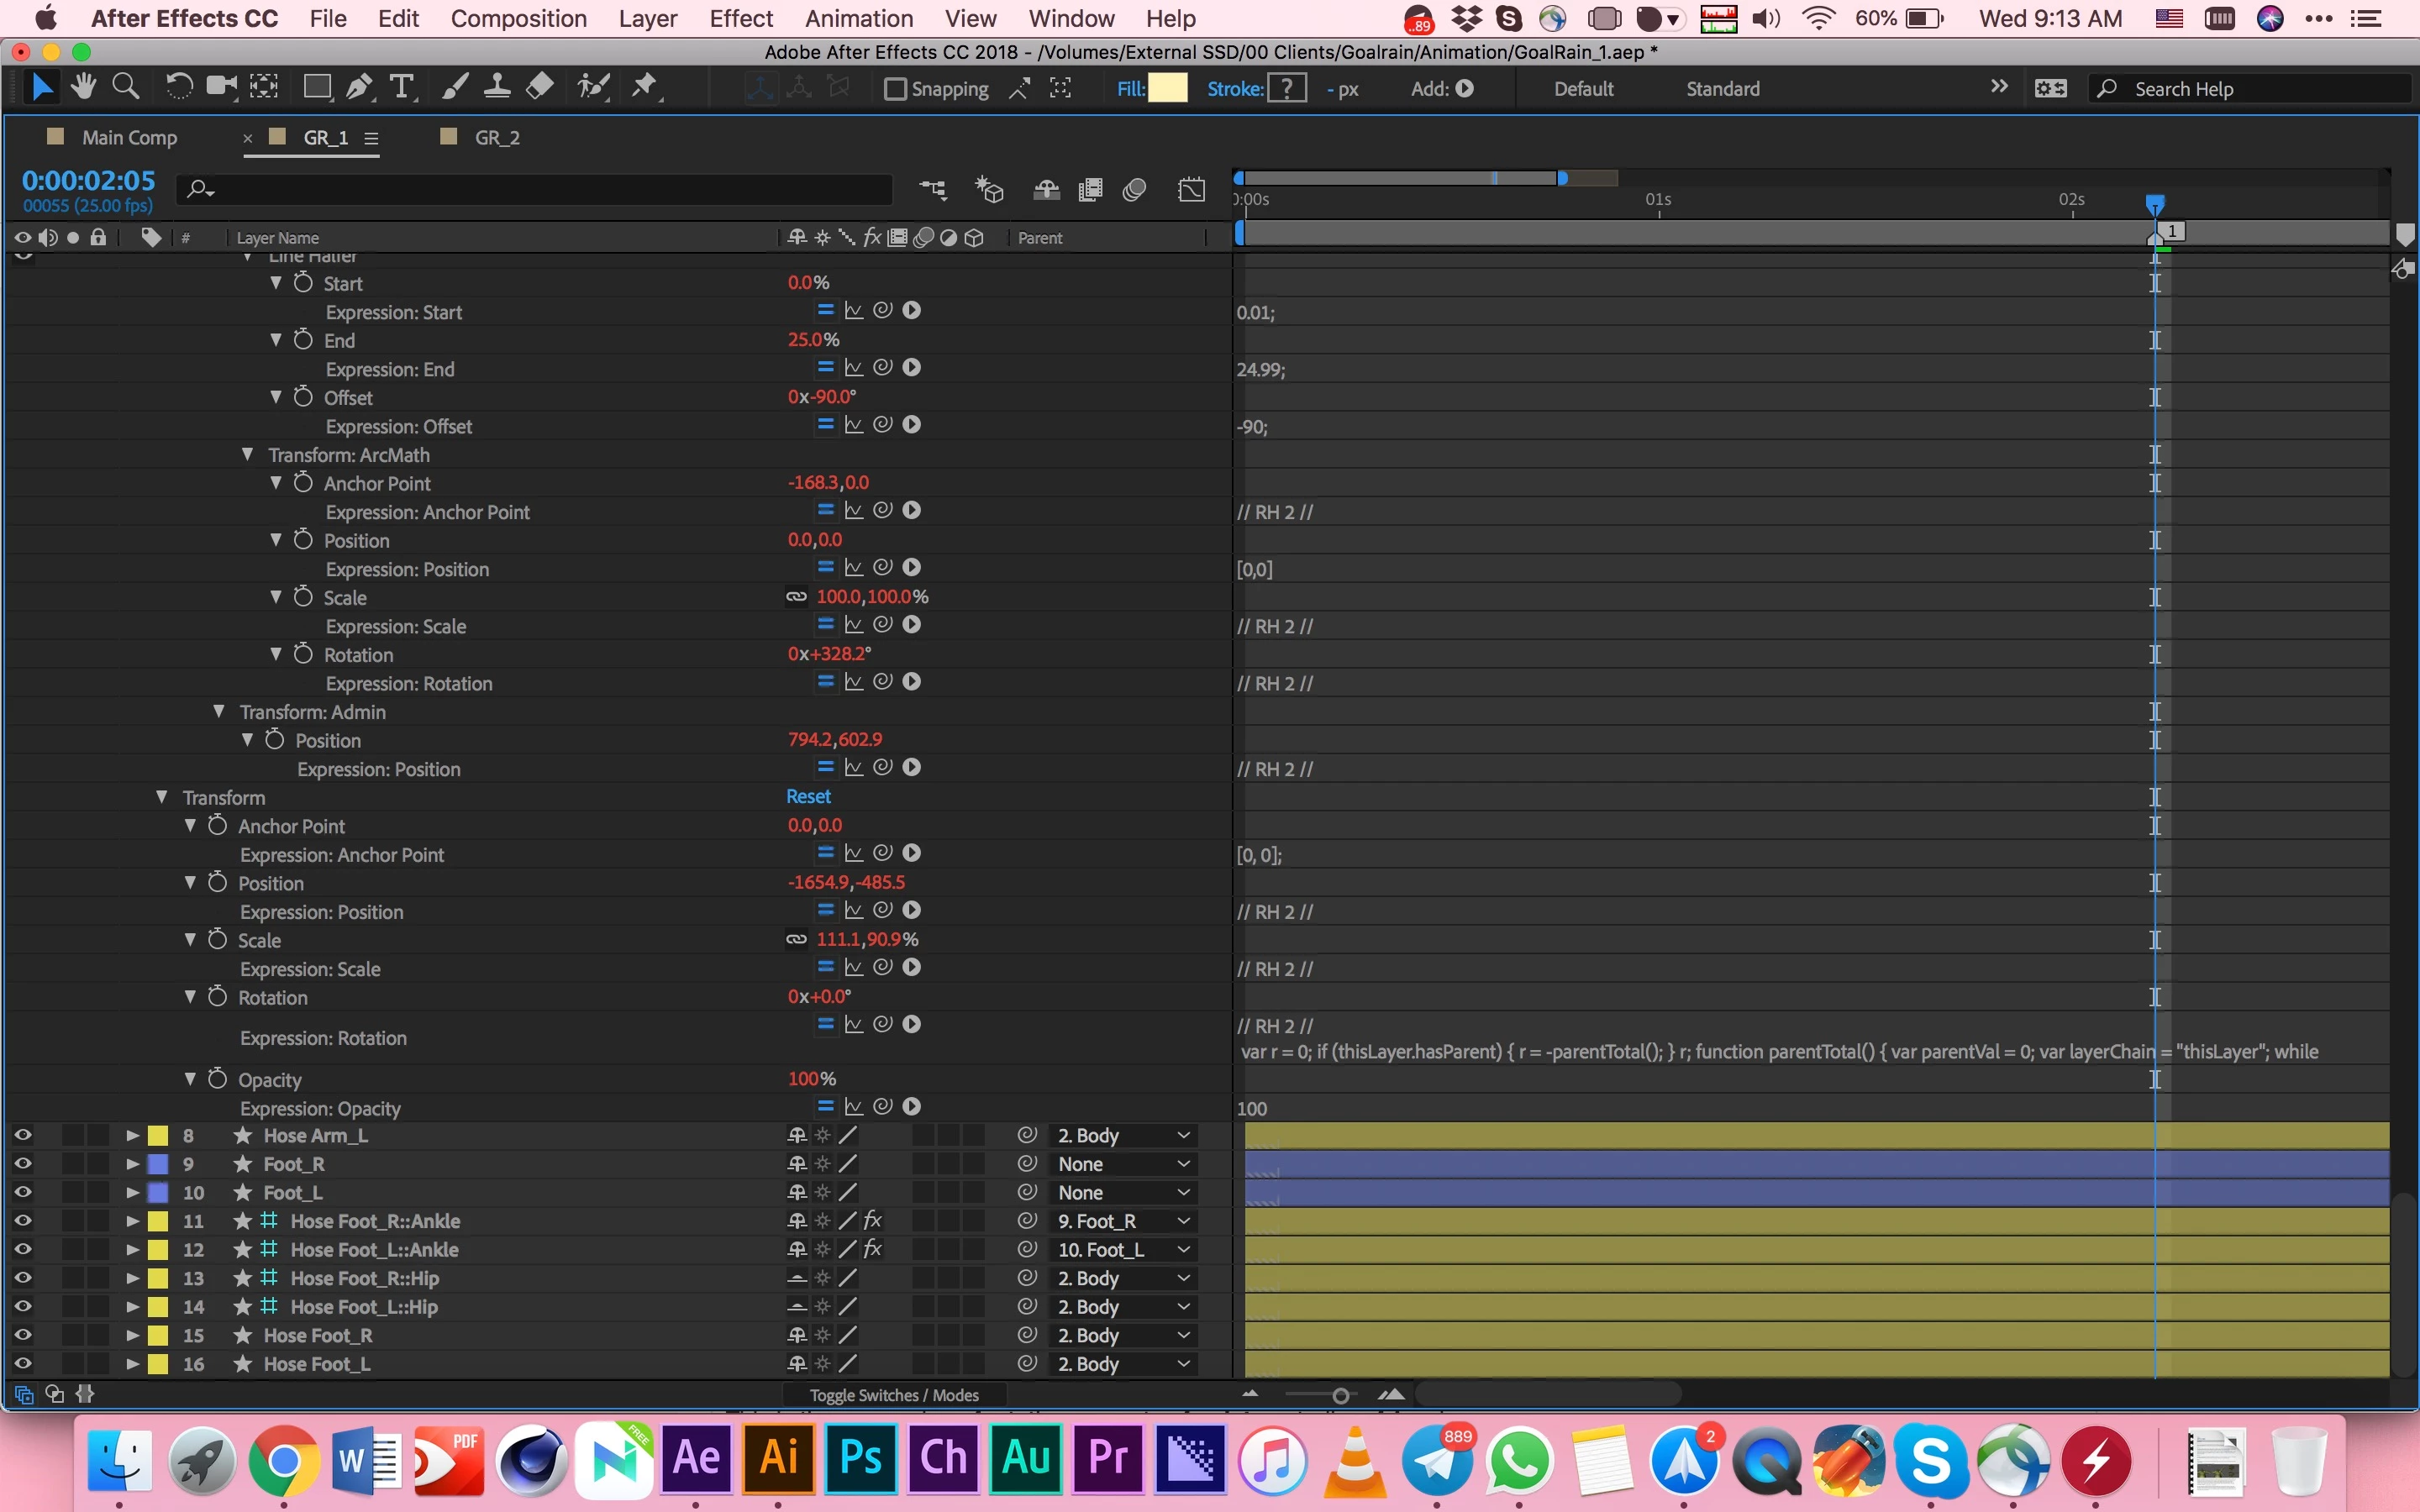Open the Graph Editor in timeline

click(x=1191, y=190)
